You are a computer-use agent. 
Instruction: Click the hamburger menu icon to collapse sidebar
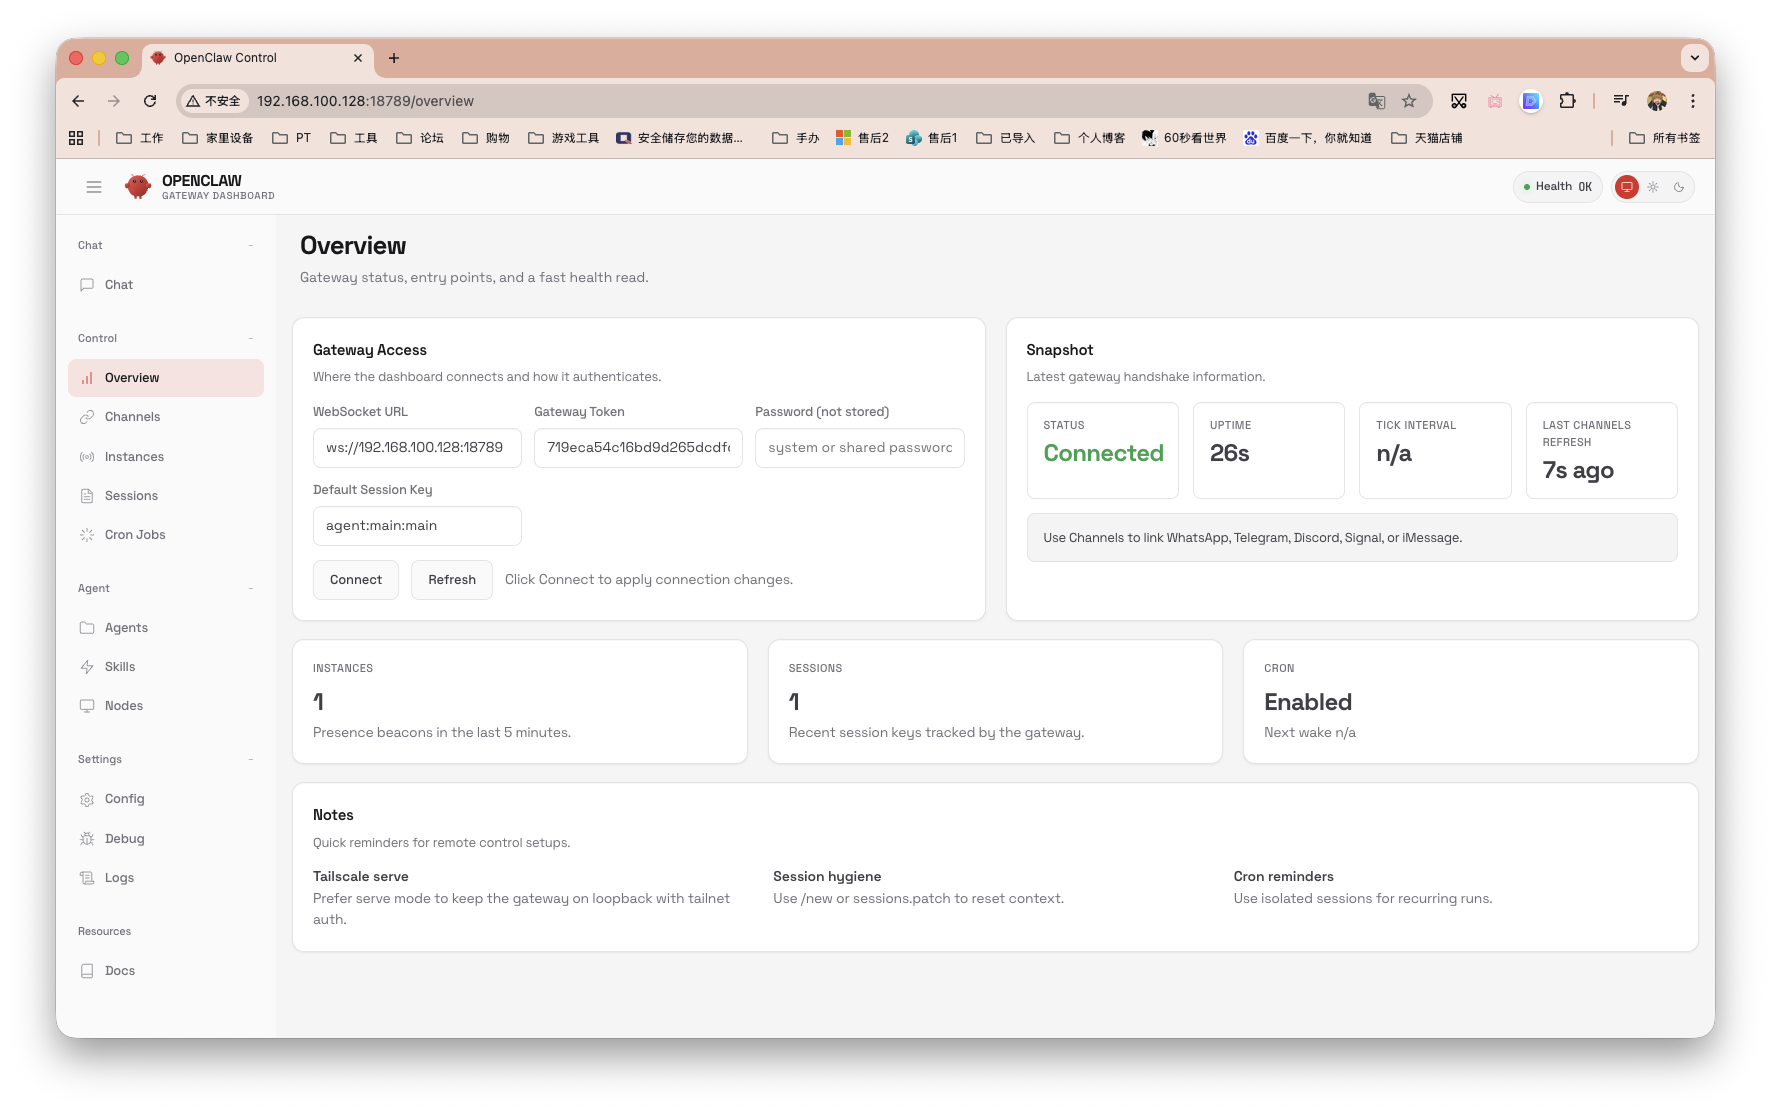[94, 187]
